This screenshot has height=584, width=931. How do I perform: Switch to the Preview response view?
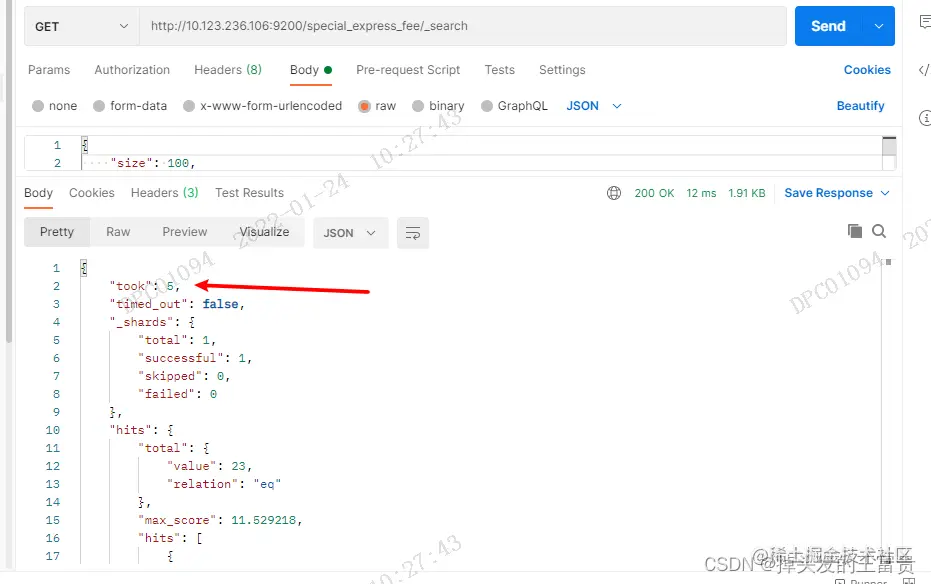tap(185, 232)
